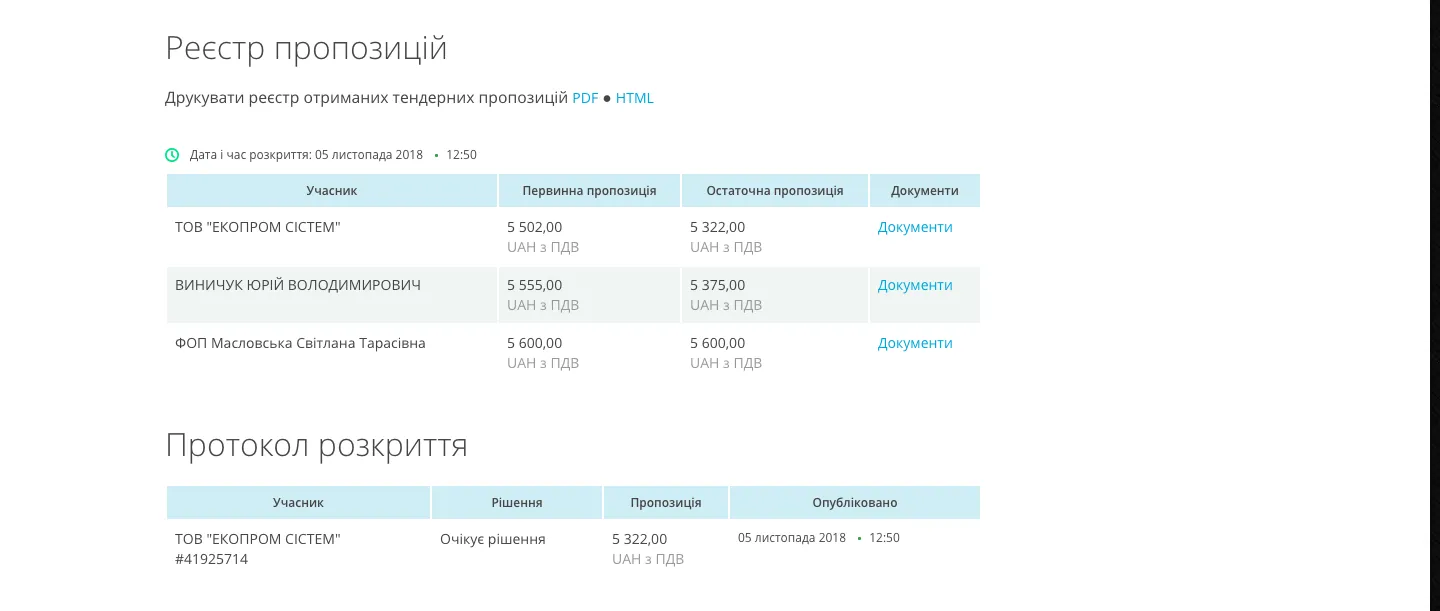Open documents for ТОВ "ЕКОПРОМ СІСТЕМ"
The image size is (1440, 611).
point(915,227)
